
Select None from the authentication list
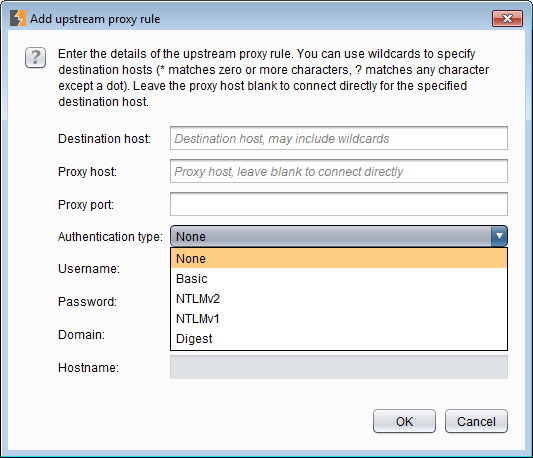click(x=339, y=258)
